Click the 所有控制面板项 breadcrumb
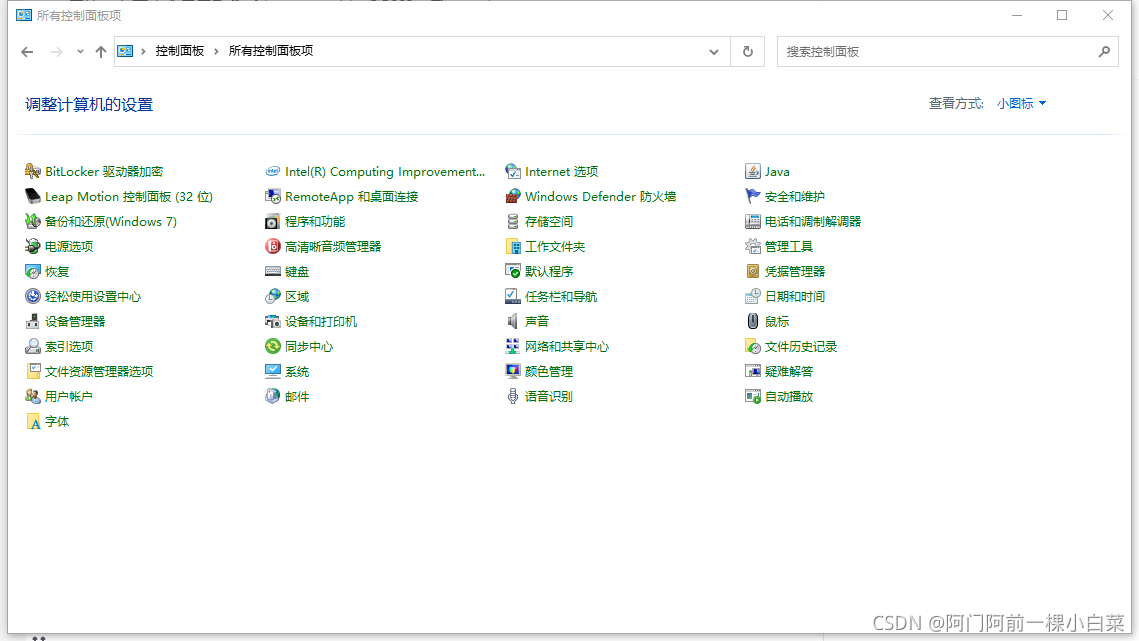This screenshot has width=1139, height=641. (x=271, y=51)
